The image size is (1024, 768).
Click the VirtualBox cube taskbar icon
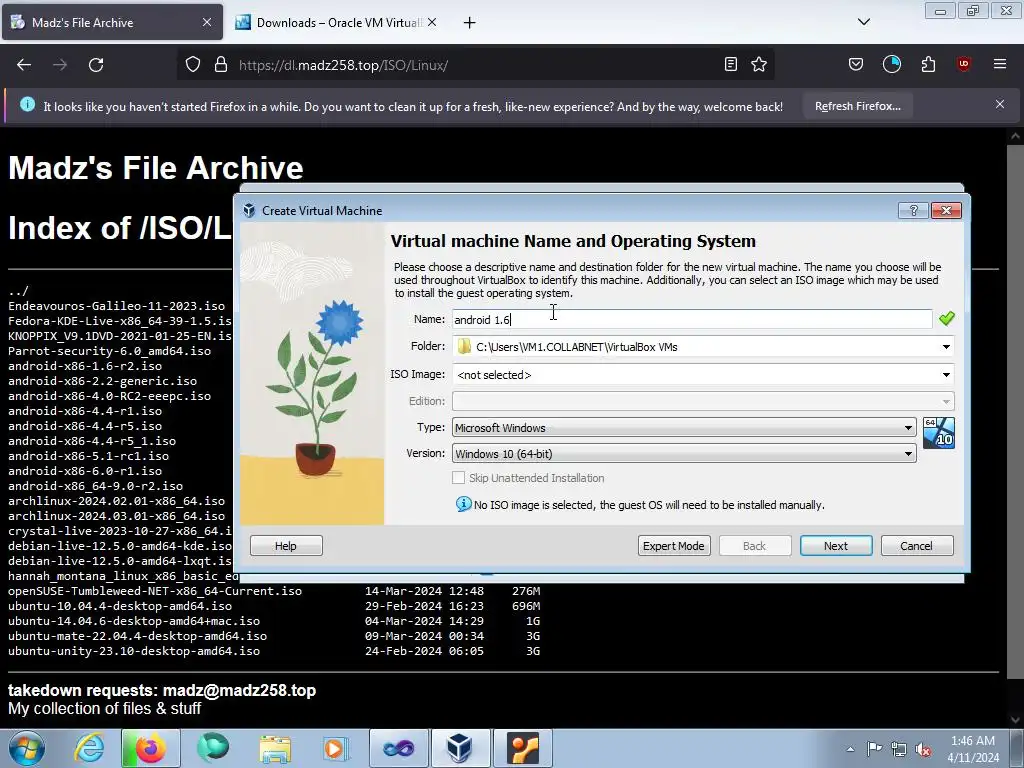(460, 748)
